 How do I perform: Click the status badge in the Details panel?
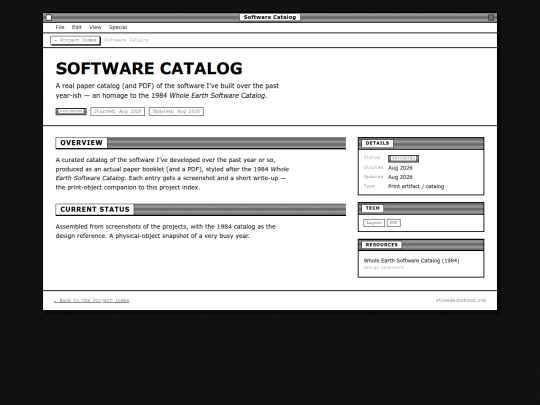click(403, 158)
